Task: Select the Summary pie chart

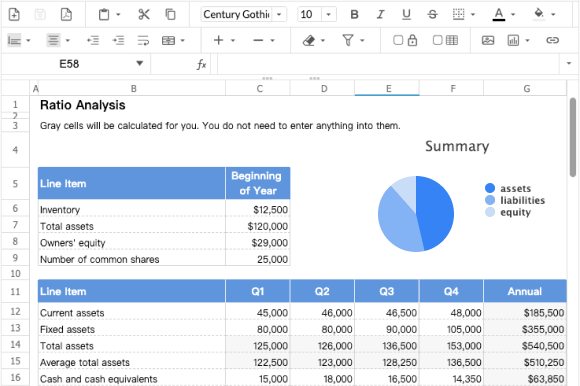Action: [x=416, y=214]
